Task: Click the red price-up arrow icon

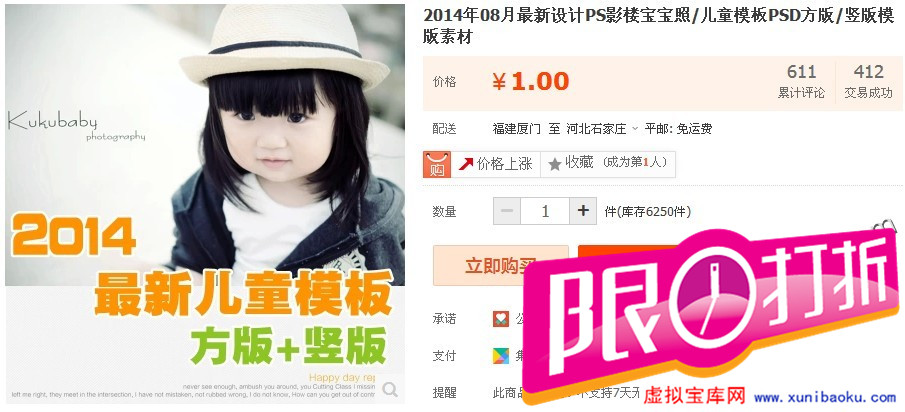Action: pyautogui.click(x=465, y=164)
